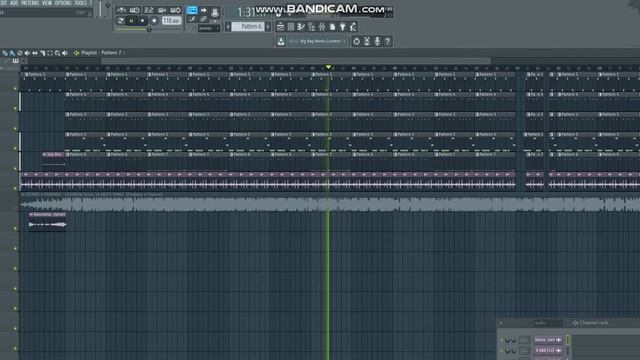Select next pattern with right arrow
This screenshot has height=360, width=640.
tap(268, 27)
